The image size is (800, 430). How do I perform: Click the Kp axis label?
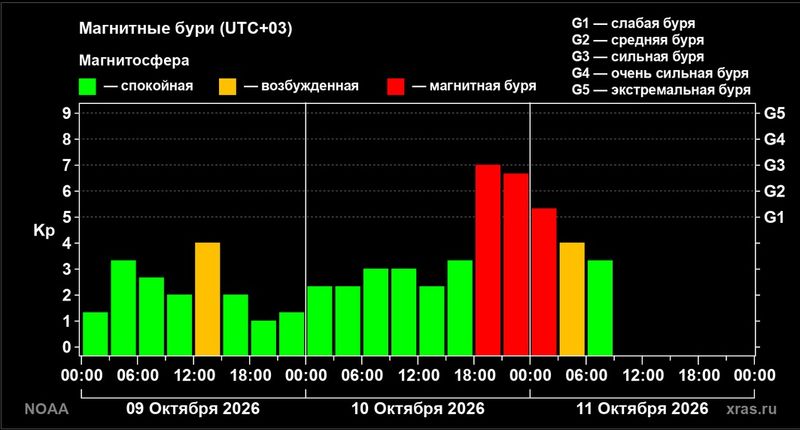pos(44,231)
